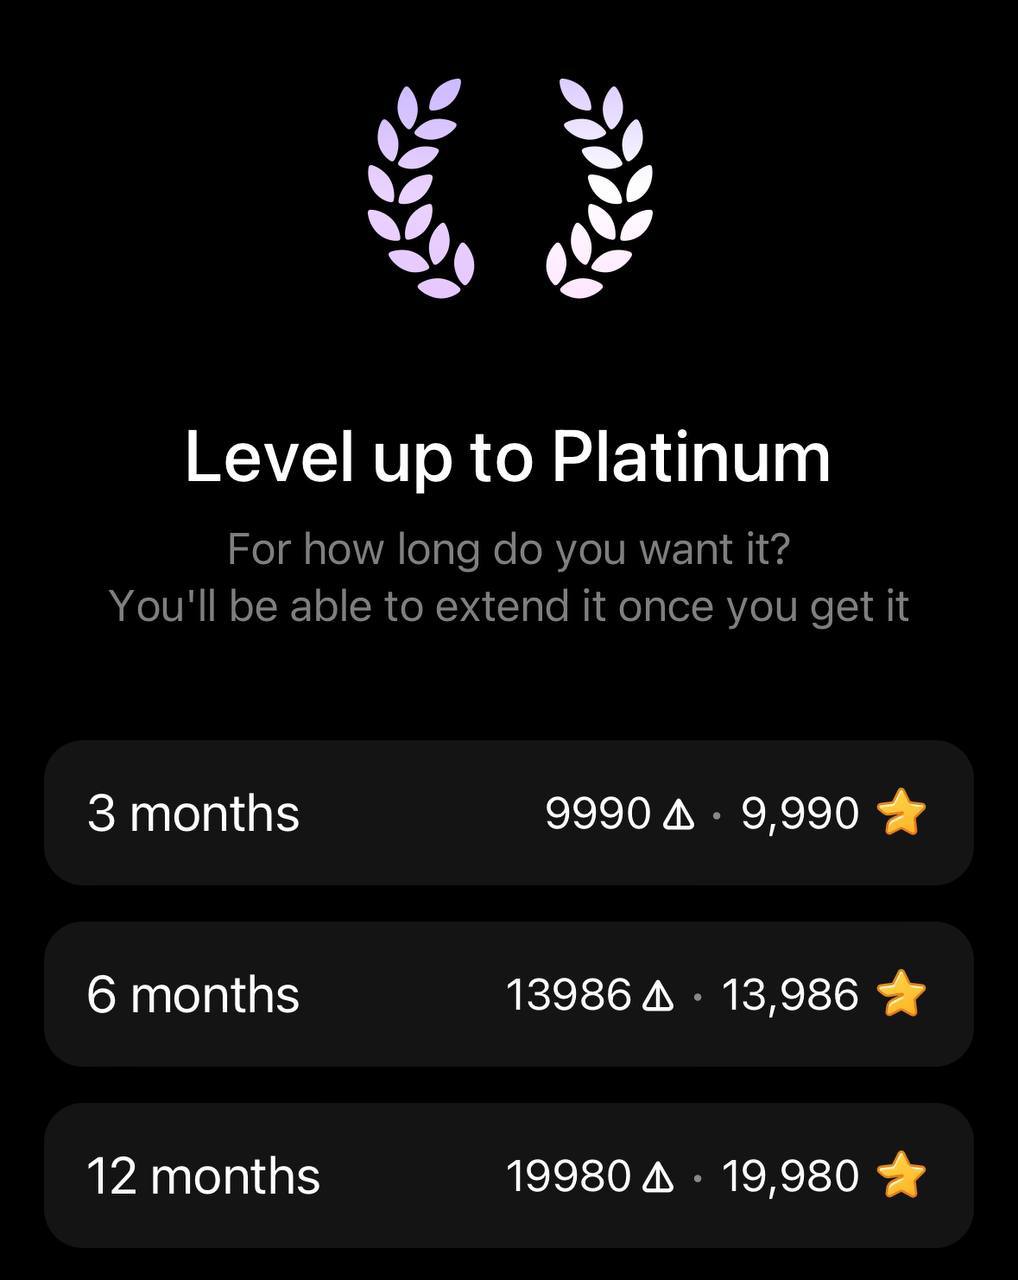Click the left laurel branch icon
The height and width of the screenshot is (1280, 1018).
[x=420, y=188]
